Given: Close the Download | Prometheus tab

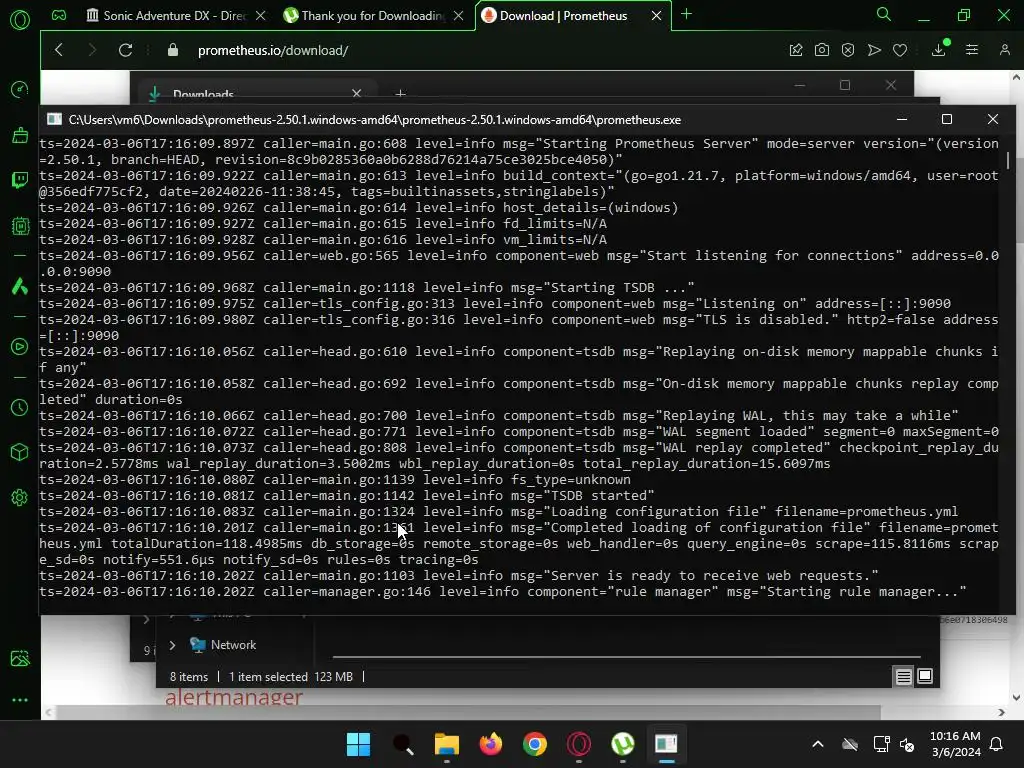Looking at the screenshot, I should 656,16.
